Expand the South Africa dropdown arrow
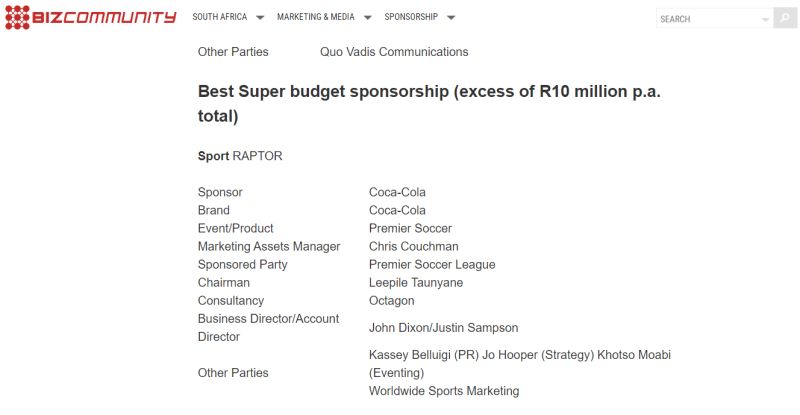Viewport: 800px width, 415px height. pos(260,17)
